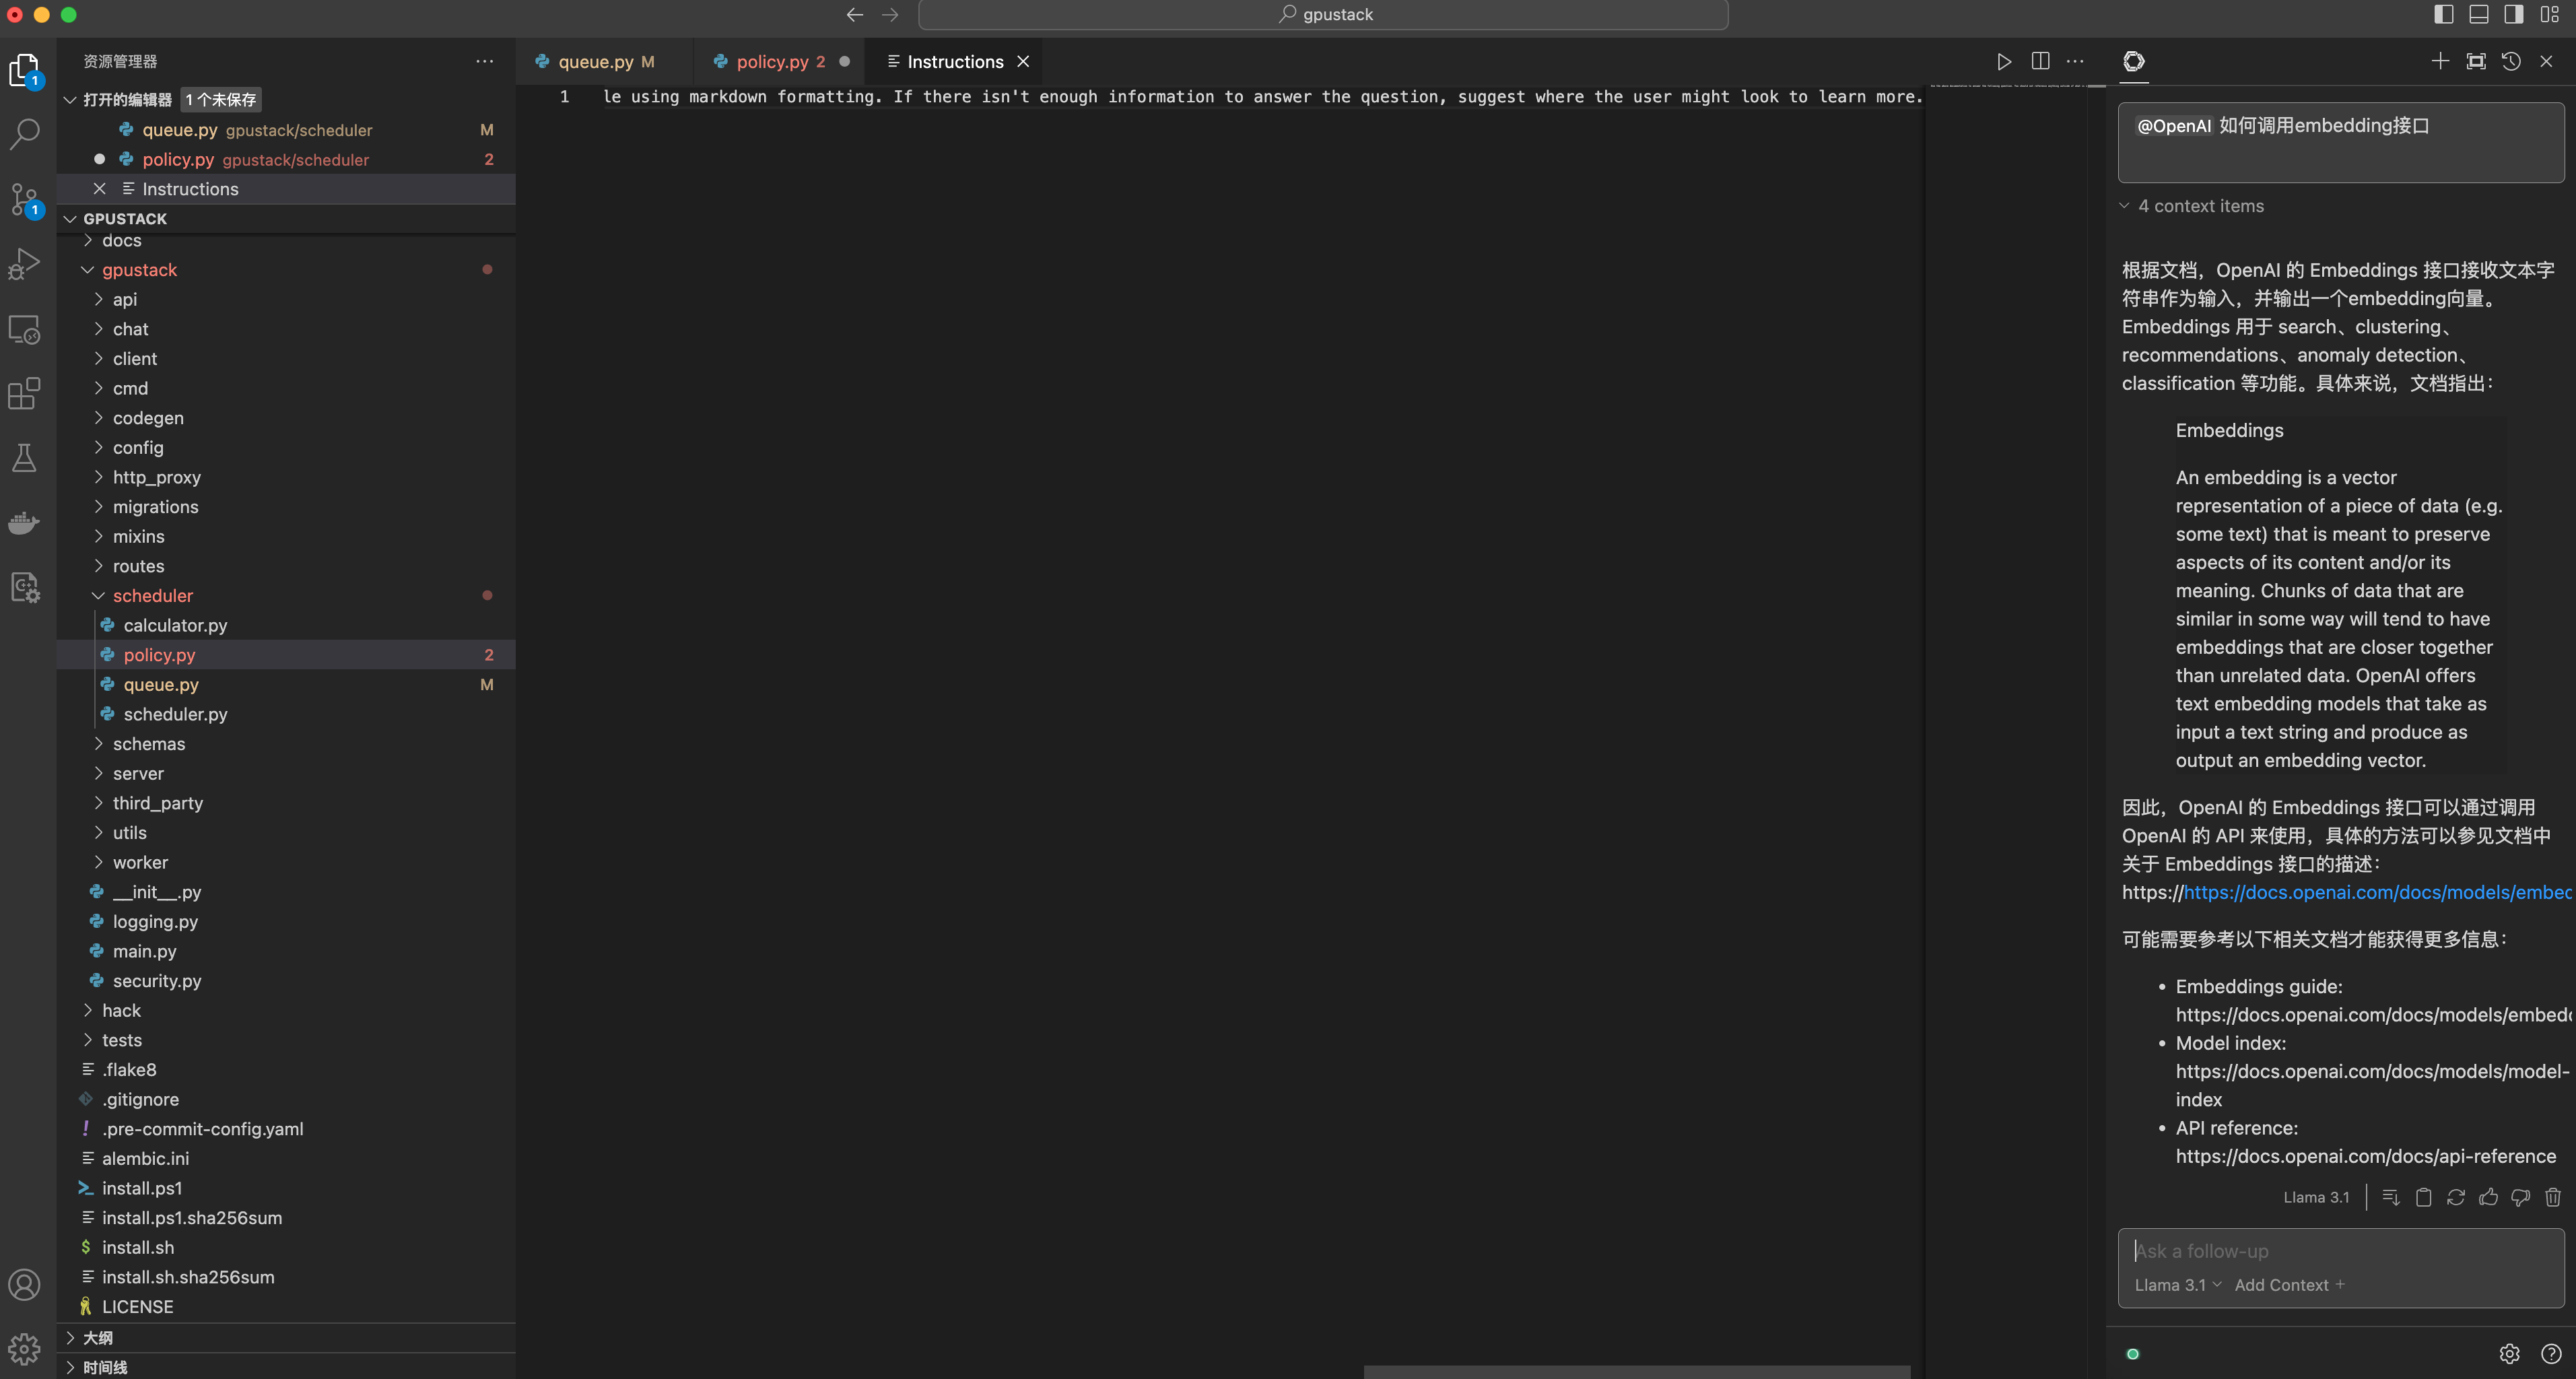Switch to the policy.py tab
This screenshot has height=1379, width=2576.
click(772, 62)
